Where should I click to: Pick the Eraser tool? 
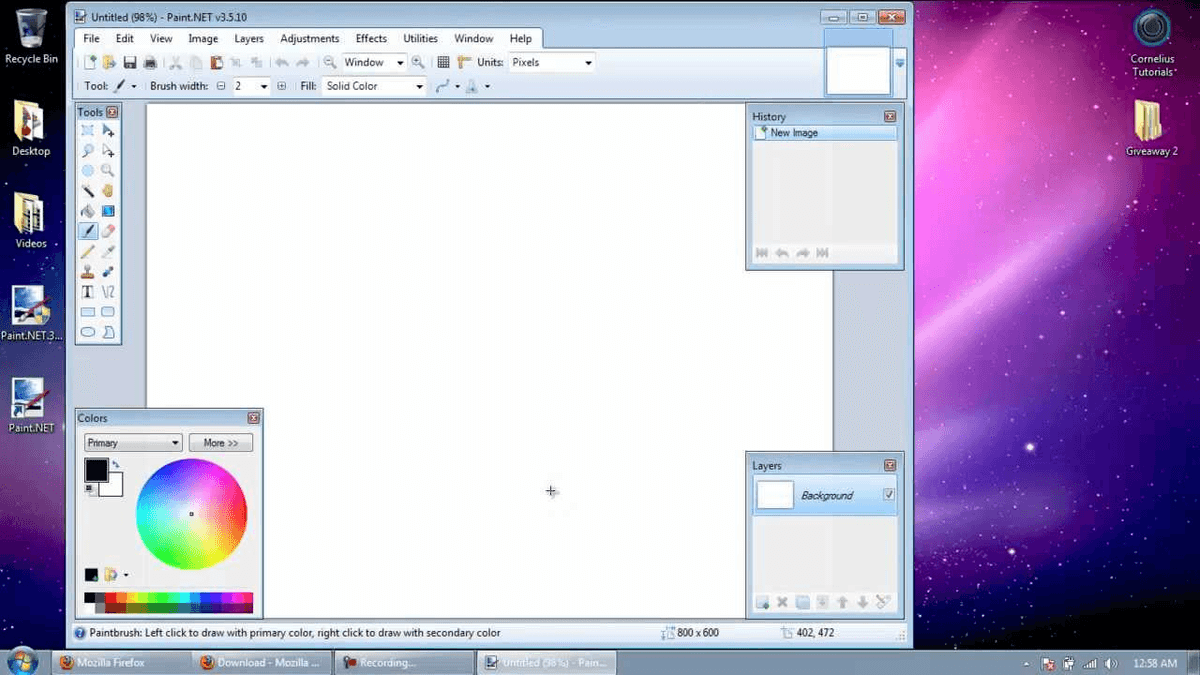click(108, 231)
